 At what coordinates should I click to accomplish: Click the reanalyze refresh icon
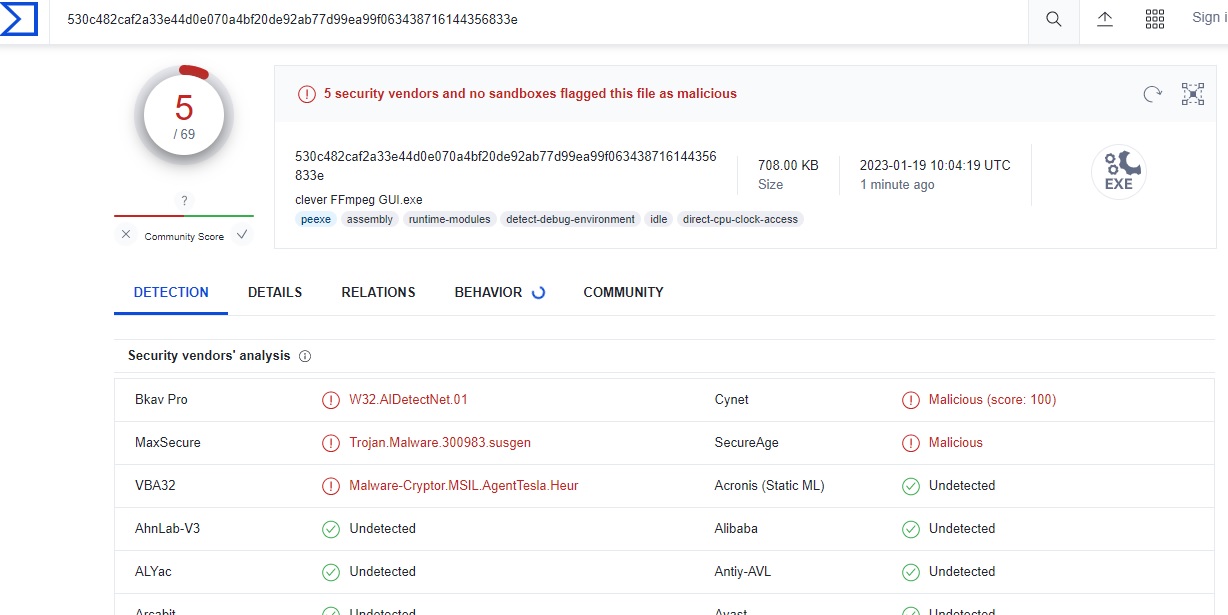point(1153,94)
